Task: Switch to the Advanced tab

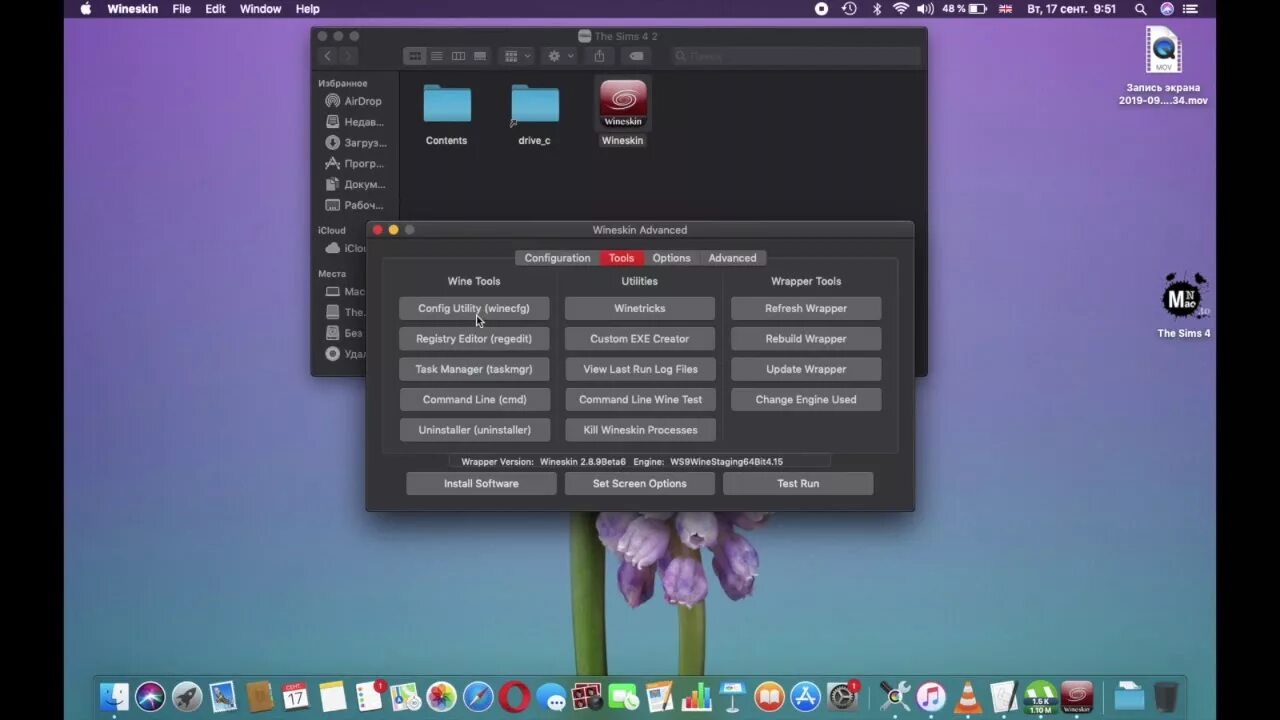Action: (732, 258)
